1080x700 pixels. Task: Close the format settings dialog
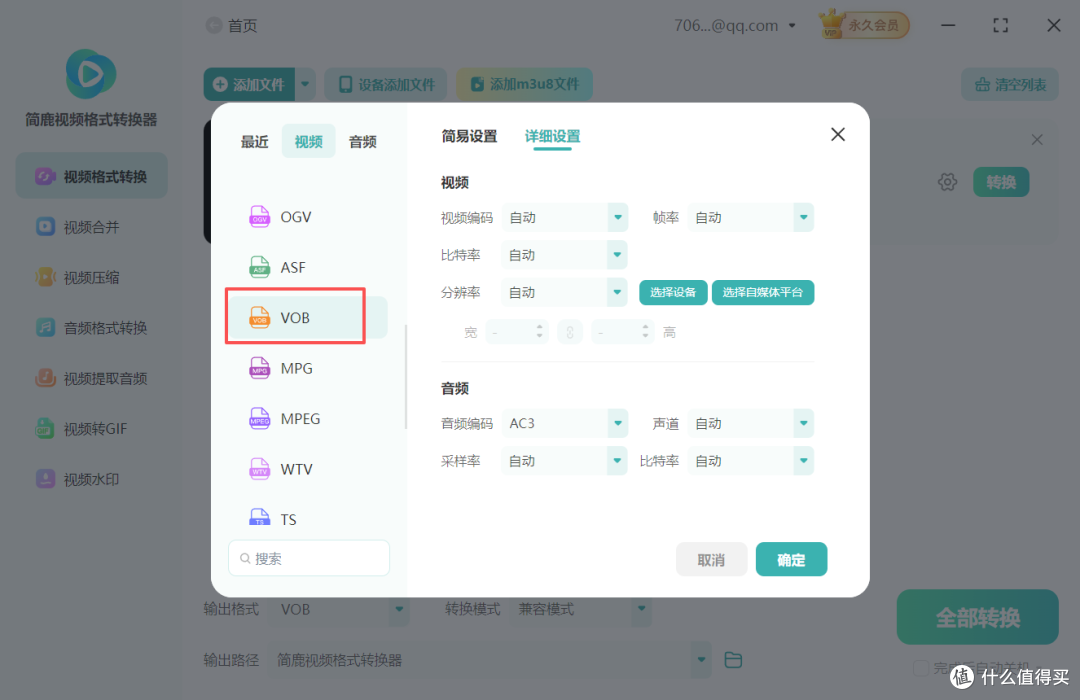click(838, 134)
